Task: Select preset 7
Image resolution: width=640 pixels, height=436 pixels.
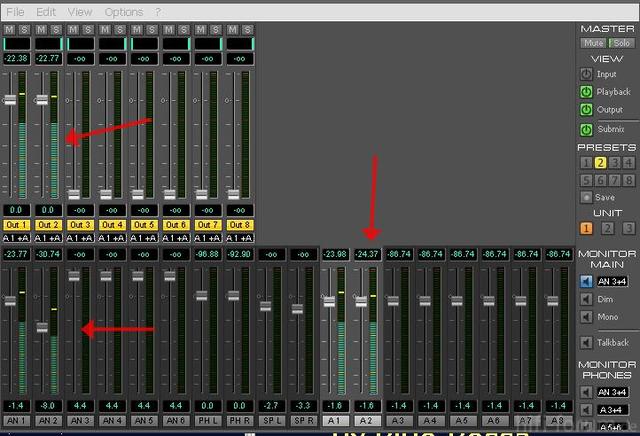Action: click(614, 180)
